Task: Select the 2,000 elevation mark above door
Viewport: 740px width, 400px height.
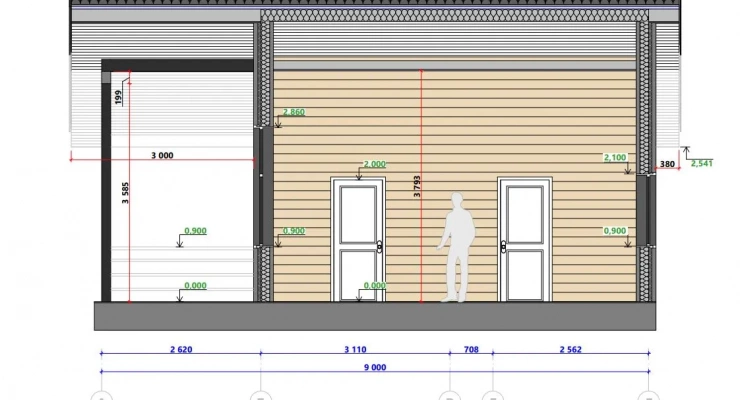Action: click(x=374, y=164)
